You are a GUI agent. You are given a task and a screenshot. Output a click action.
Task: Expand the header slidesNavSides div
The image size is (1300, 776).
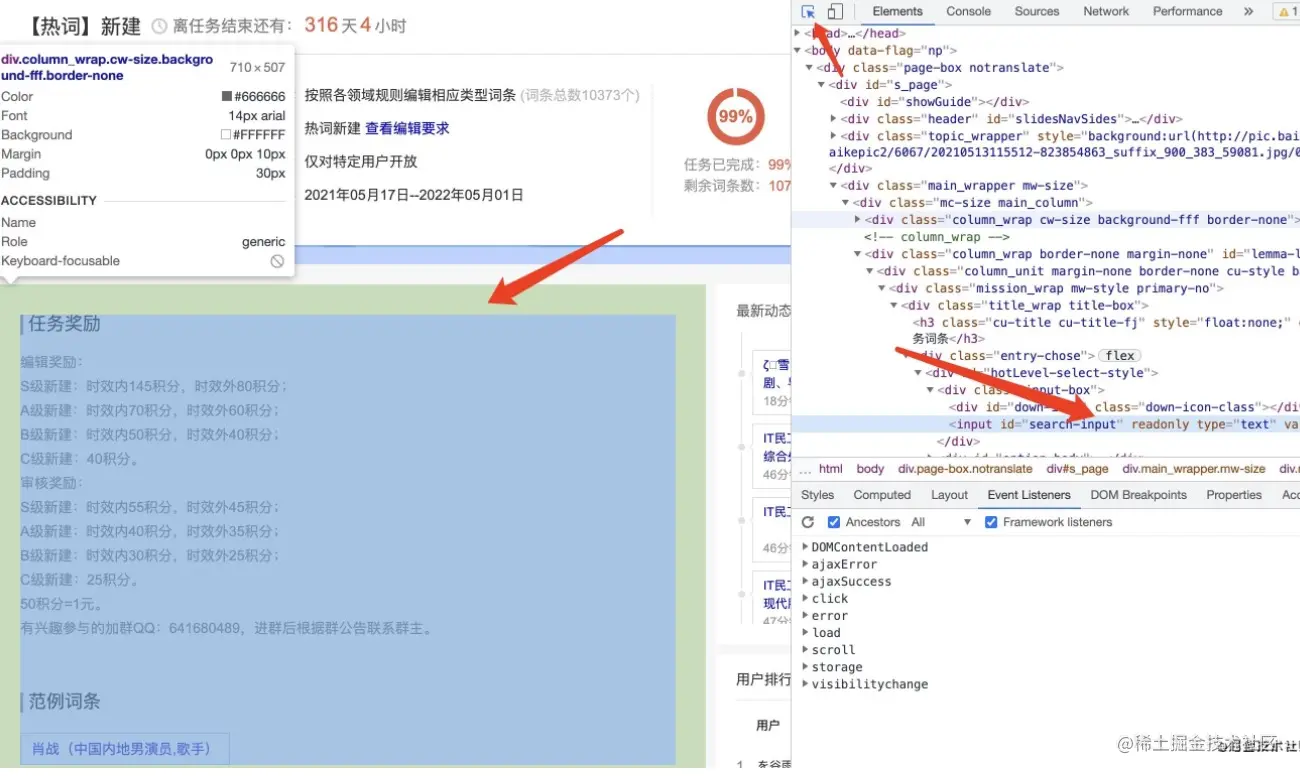[833, 119]
